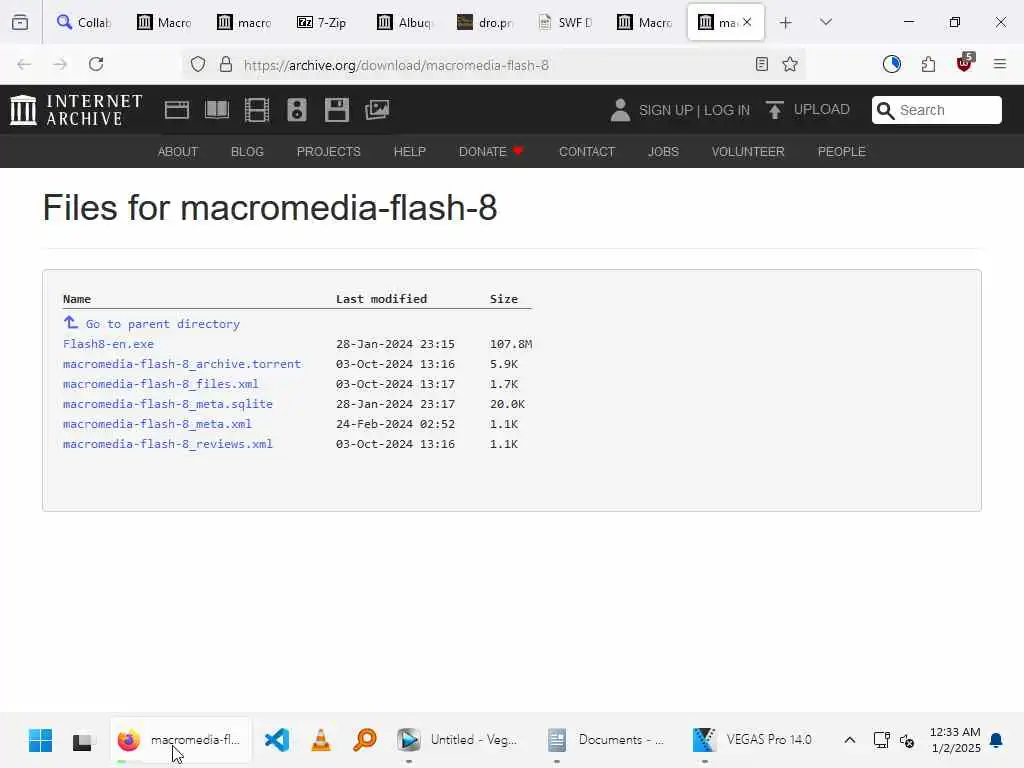
Task: Click the taskbar clock and date
Action: click(955, 740)
